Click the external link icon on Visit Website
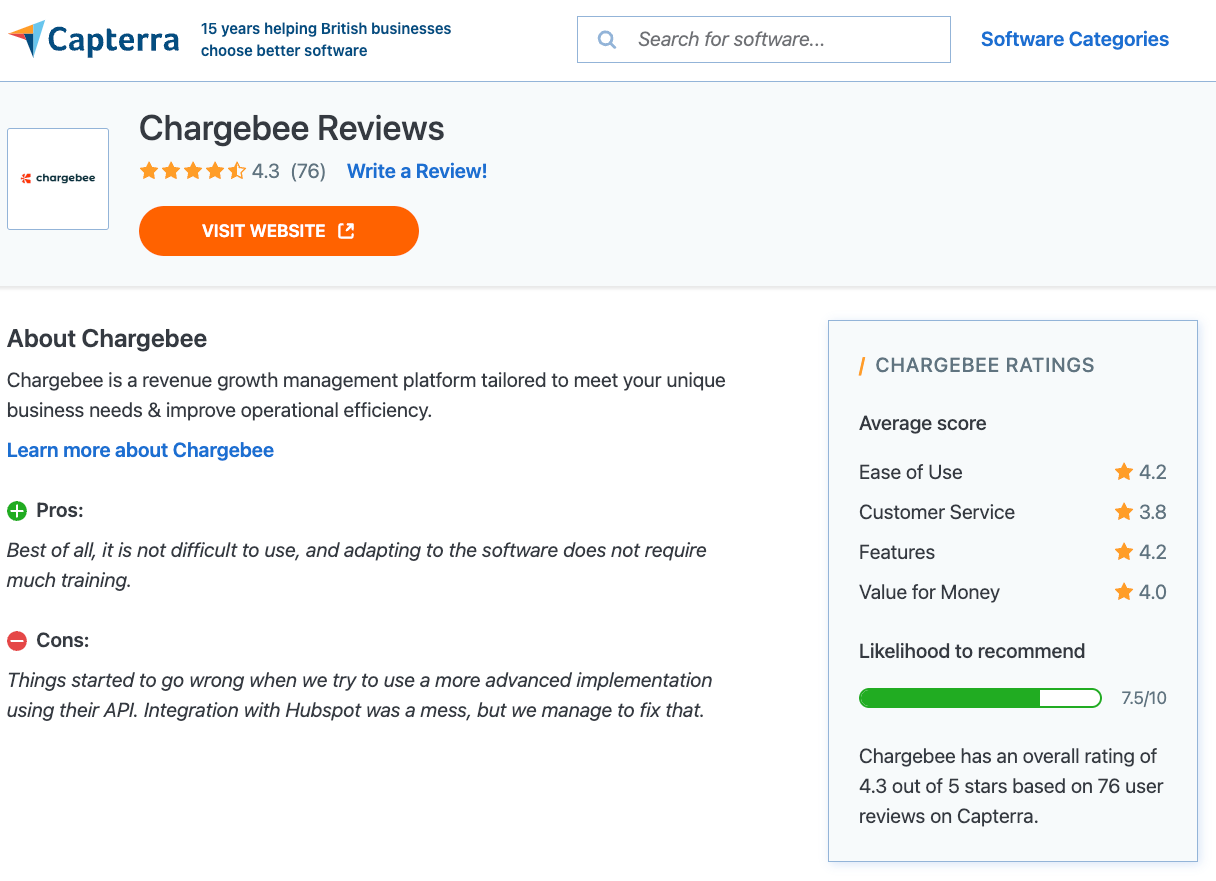 click(346, 230)
